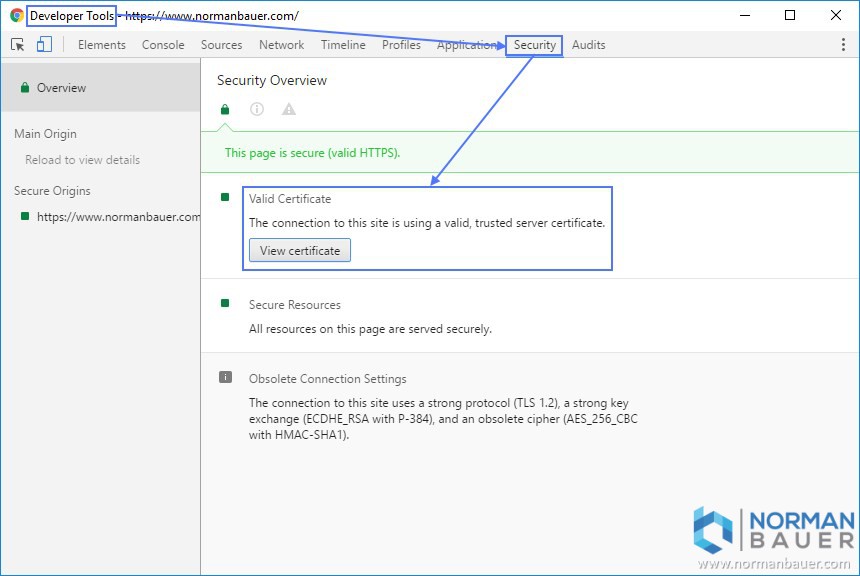Switch to the Network tab
Image resolution: width=860 pixels, height=576 pixels.
(x=281, y=45)
